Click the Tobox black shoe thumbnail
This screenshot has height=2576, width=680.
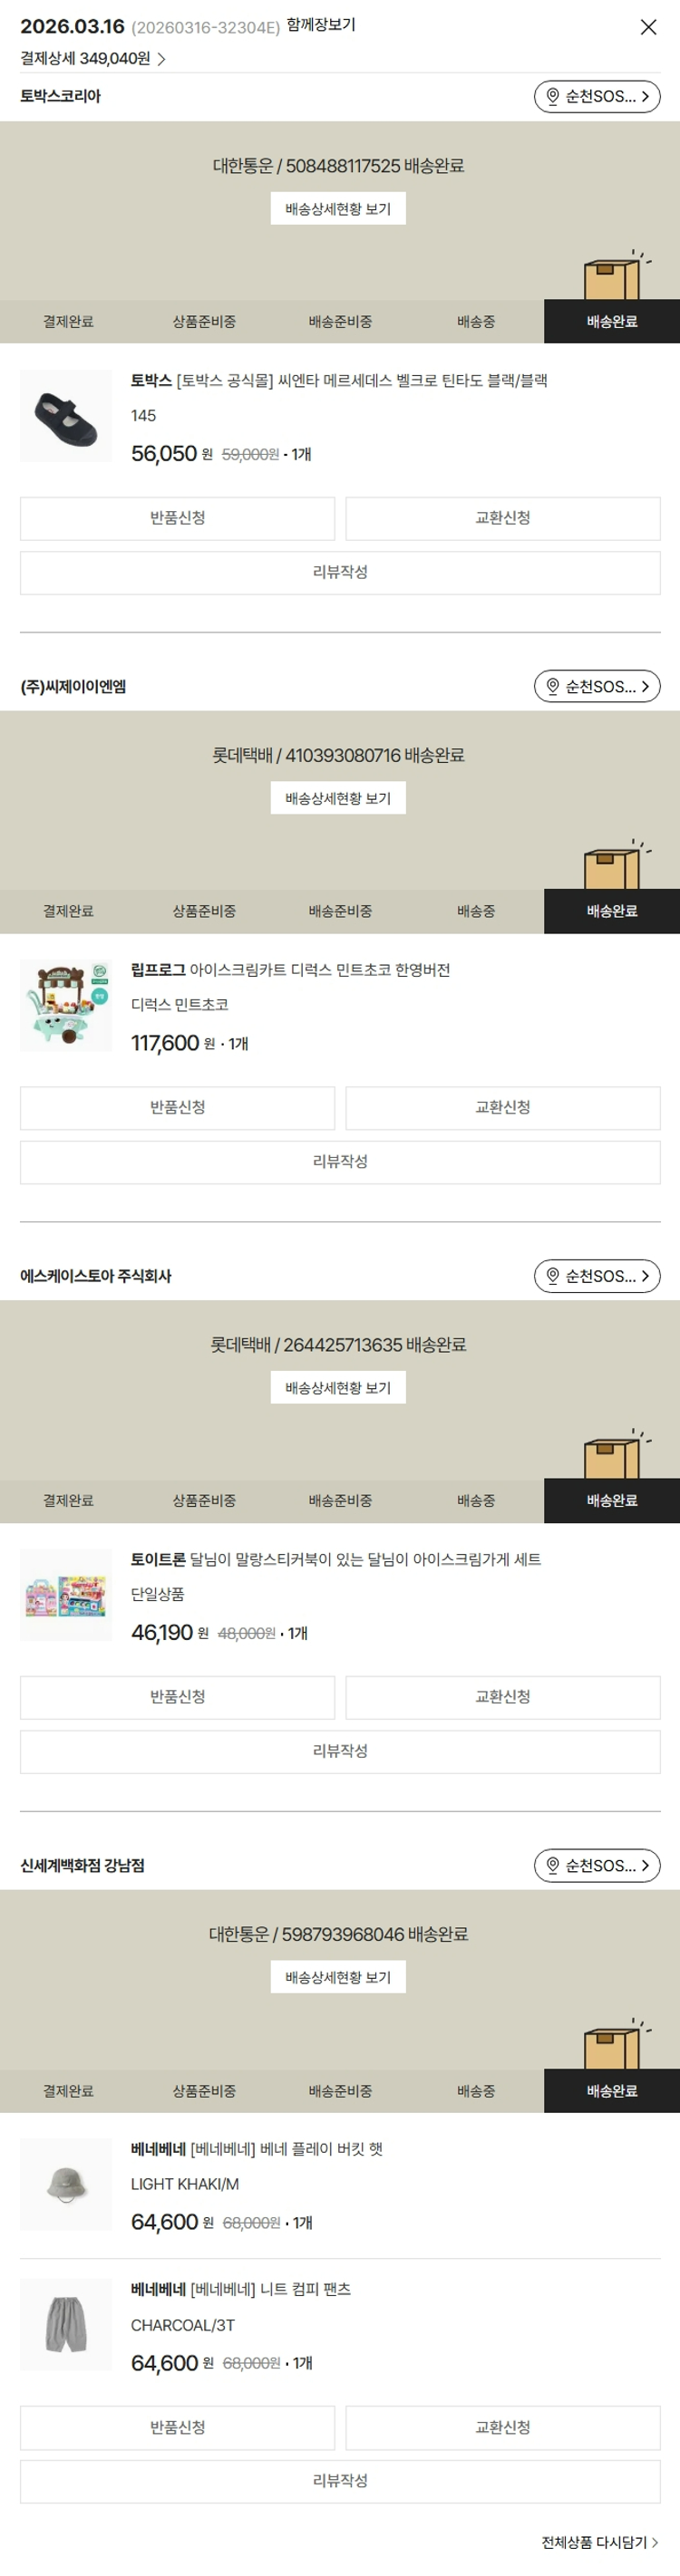tap(66, 416)
